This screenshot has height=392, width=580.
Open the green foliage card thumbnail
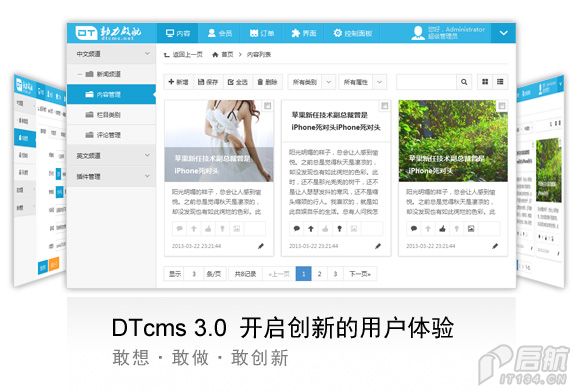[x=453, y=141]
